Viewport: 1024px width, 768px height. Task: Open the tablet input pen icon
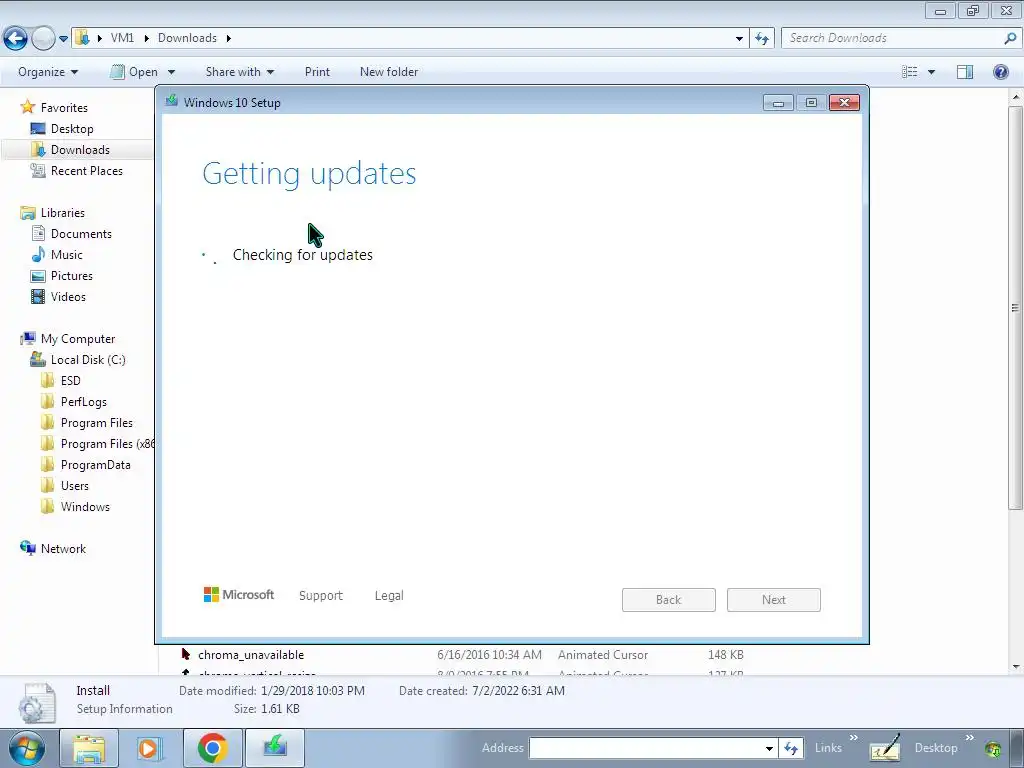click(x=884, y=748)
